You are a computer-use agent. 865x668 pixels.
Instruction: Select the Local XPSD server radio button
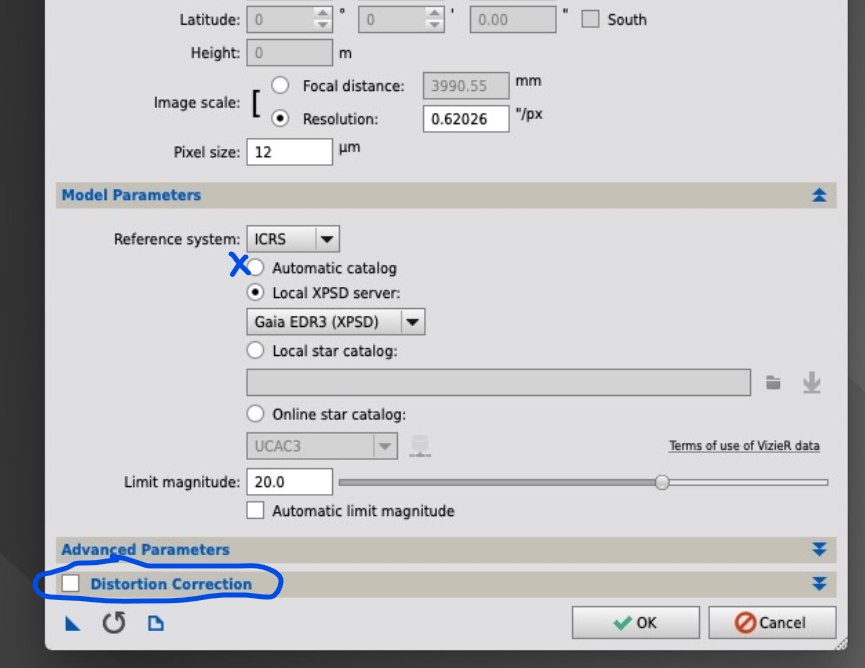(x=255, y=292)
